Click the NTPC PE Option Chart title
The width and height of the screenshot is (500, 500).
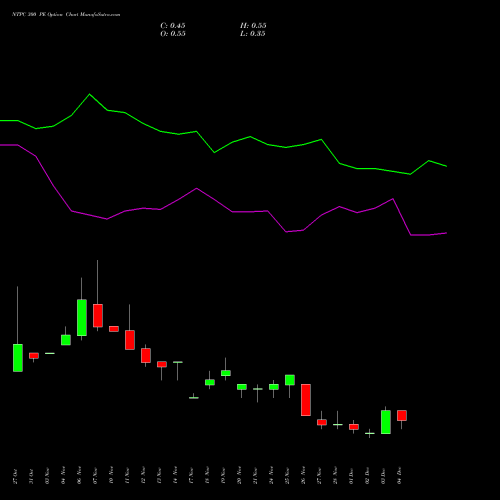click(66, 15)
